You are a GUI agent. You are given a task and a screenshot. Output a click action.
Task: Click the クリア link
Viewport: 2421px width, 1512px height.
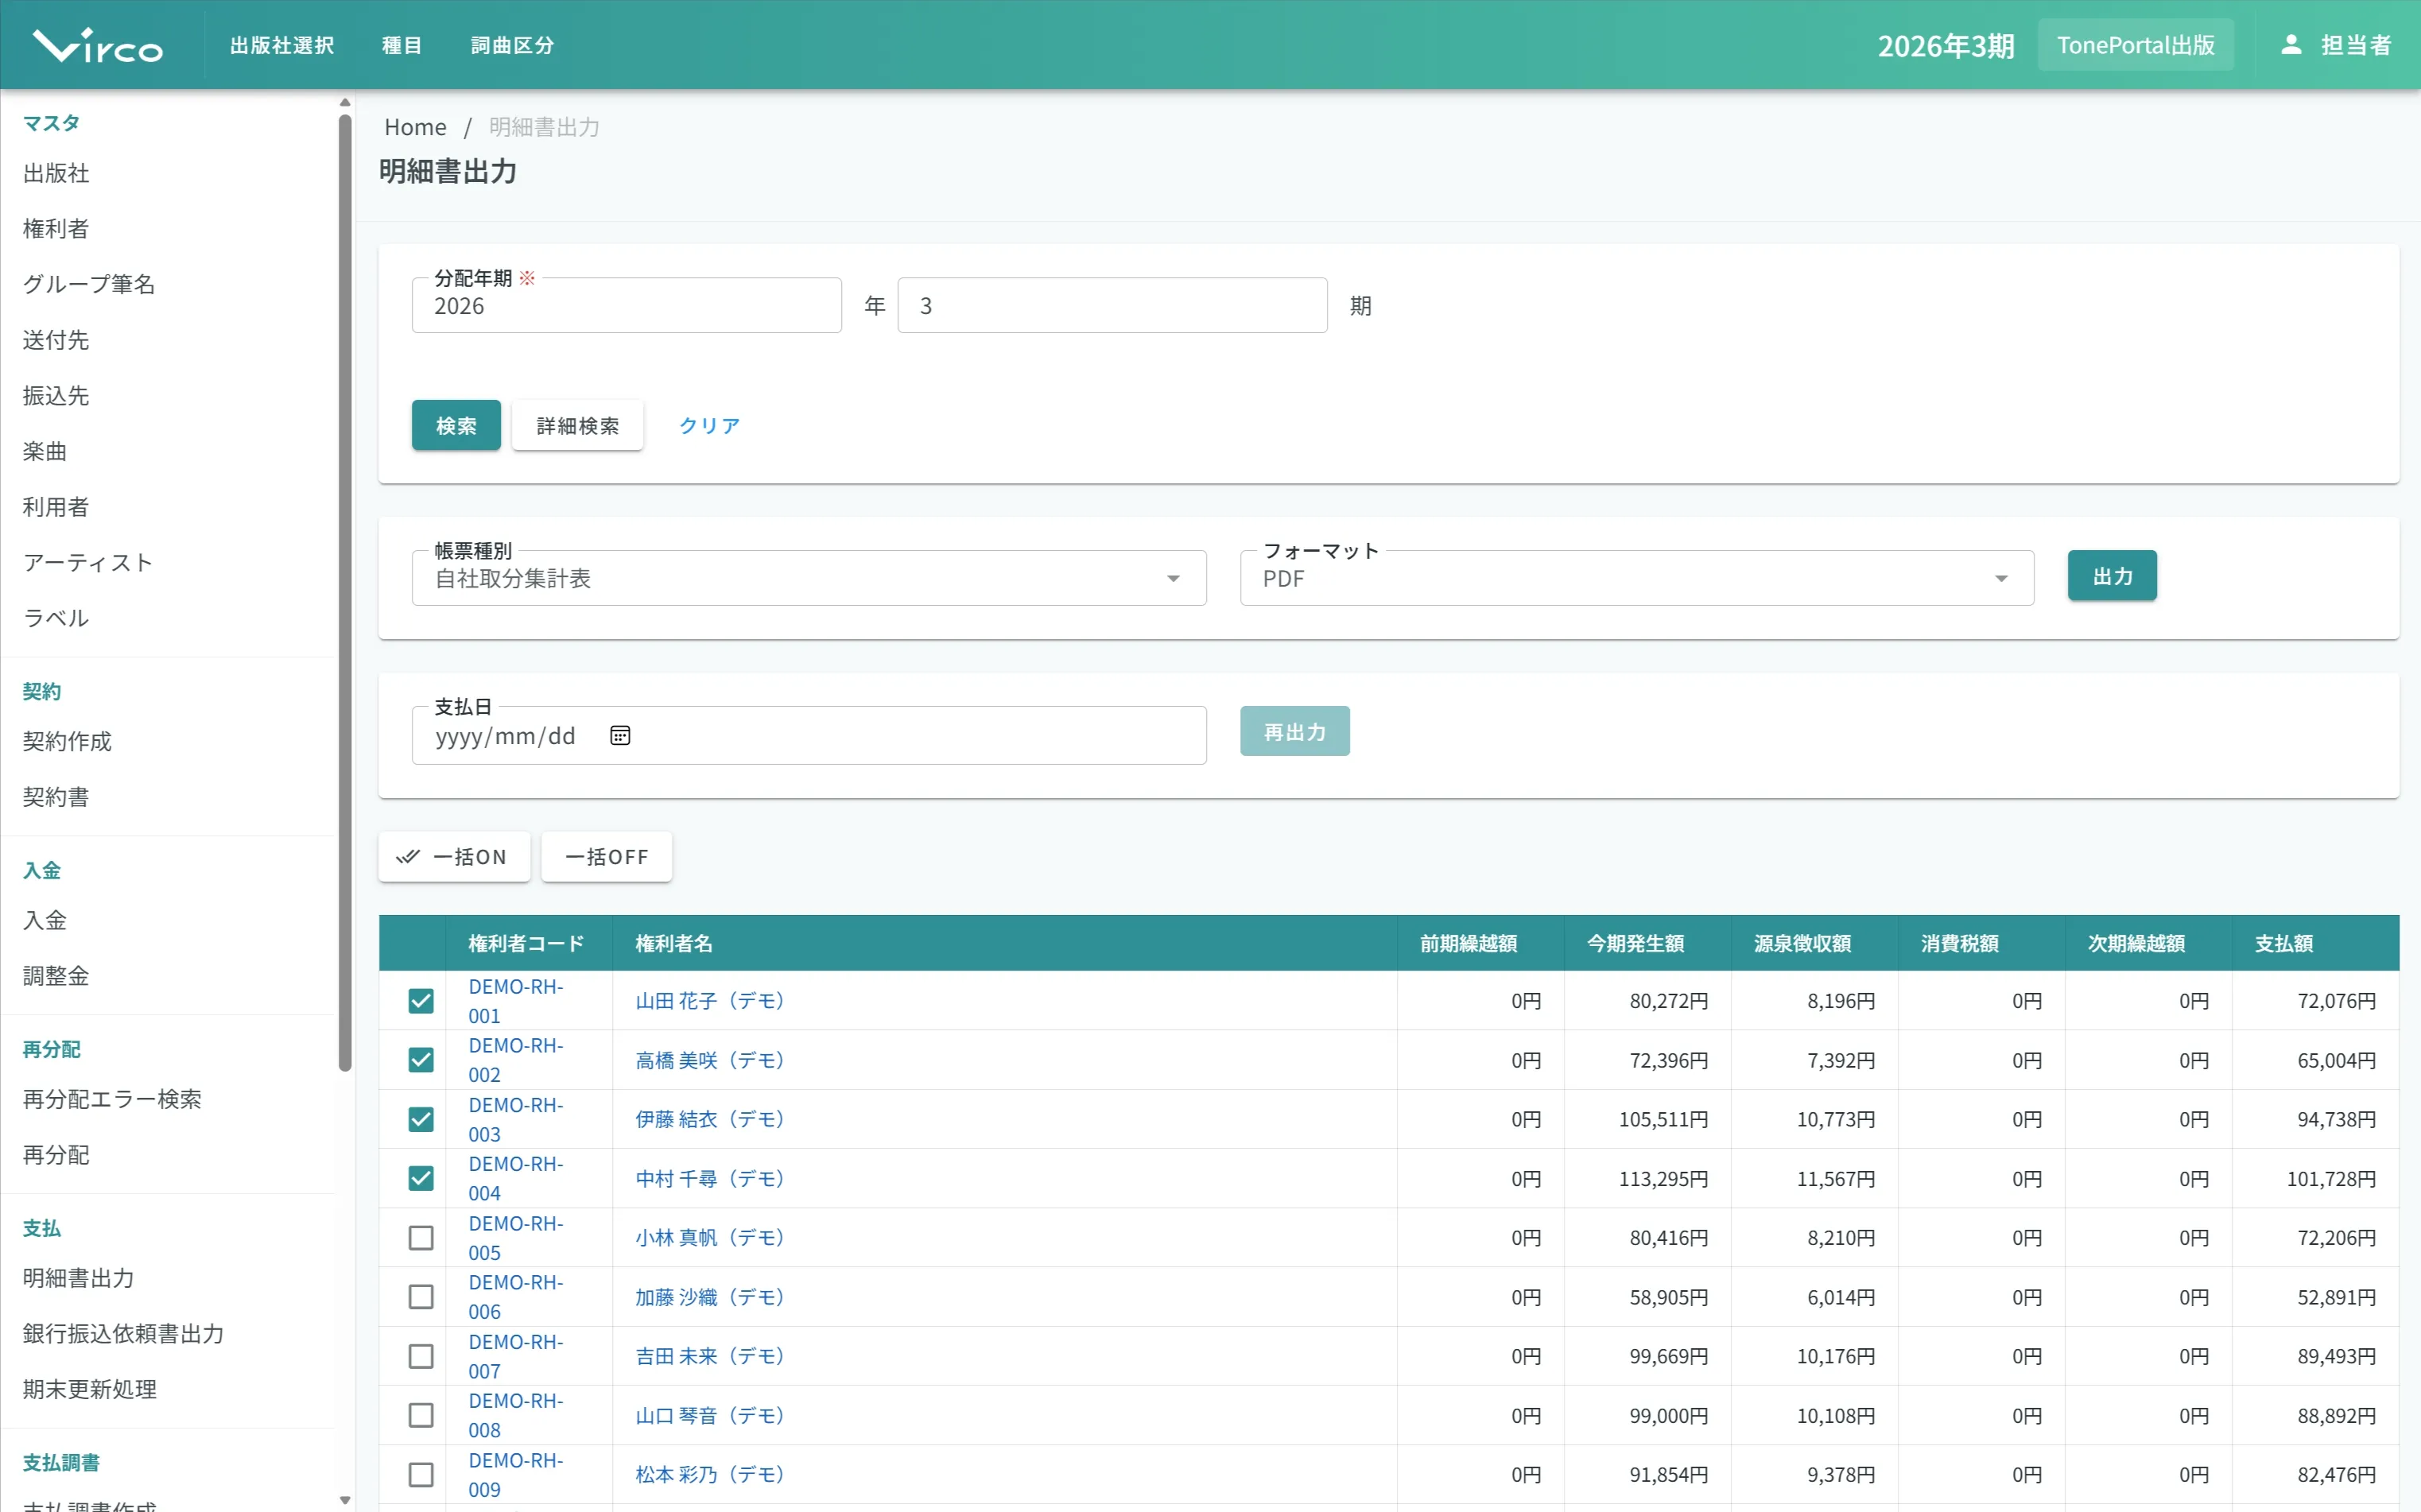(x=709, y=426)
